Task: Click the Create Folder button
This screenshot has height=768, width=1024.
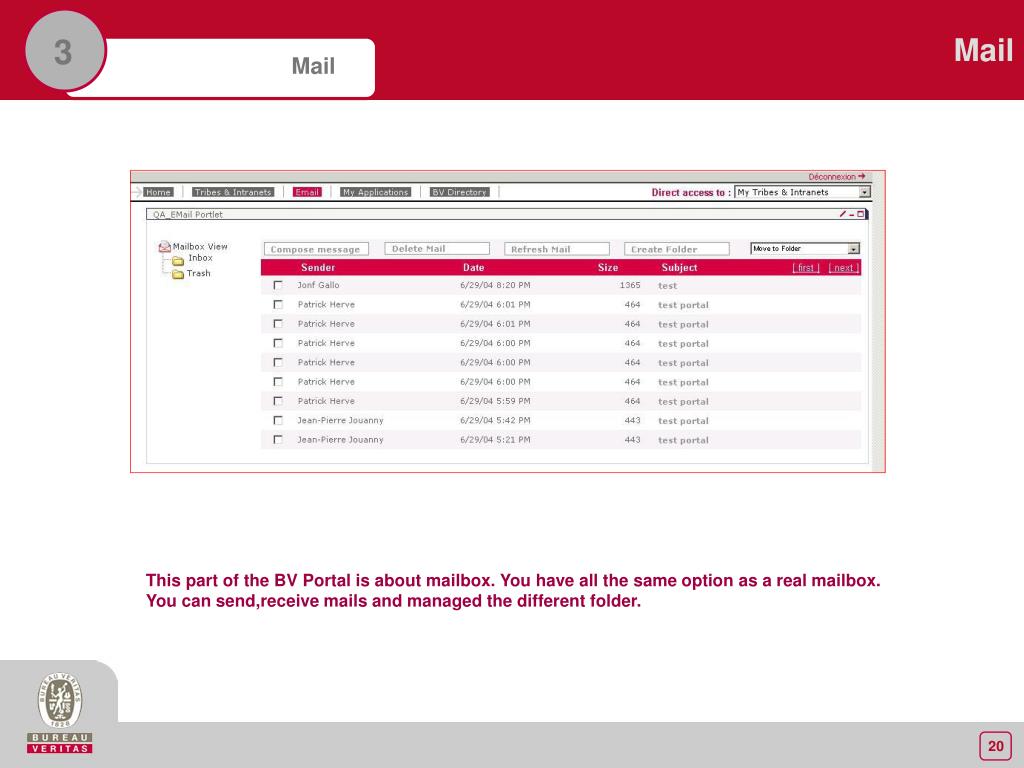Action: point(677,249)
